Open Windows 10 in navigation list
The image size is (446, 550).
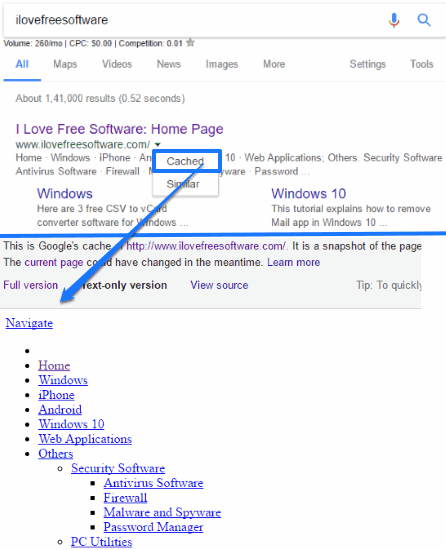pos(71,424)
